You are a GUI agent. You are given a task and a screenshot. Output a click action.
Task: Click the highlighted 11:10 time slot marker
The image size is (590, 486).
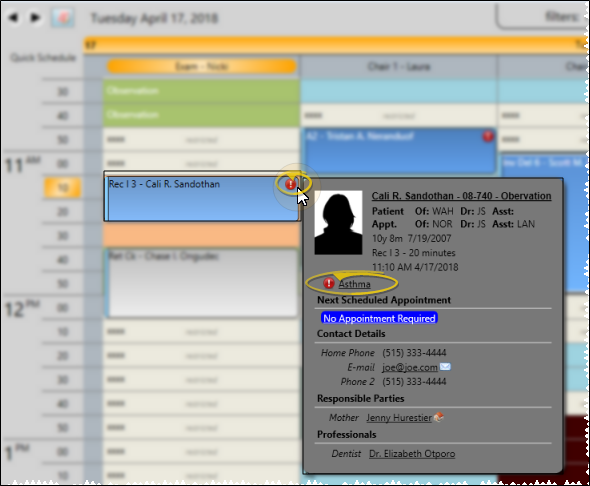62,187
